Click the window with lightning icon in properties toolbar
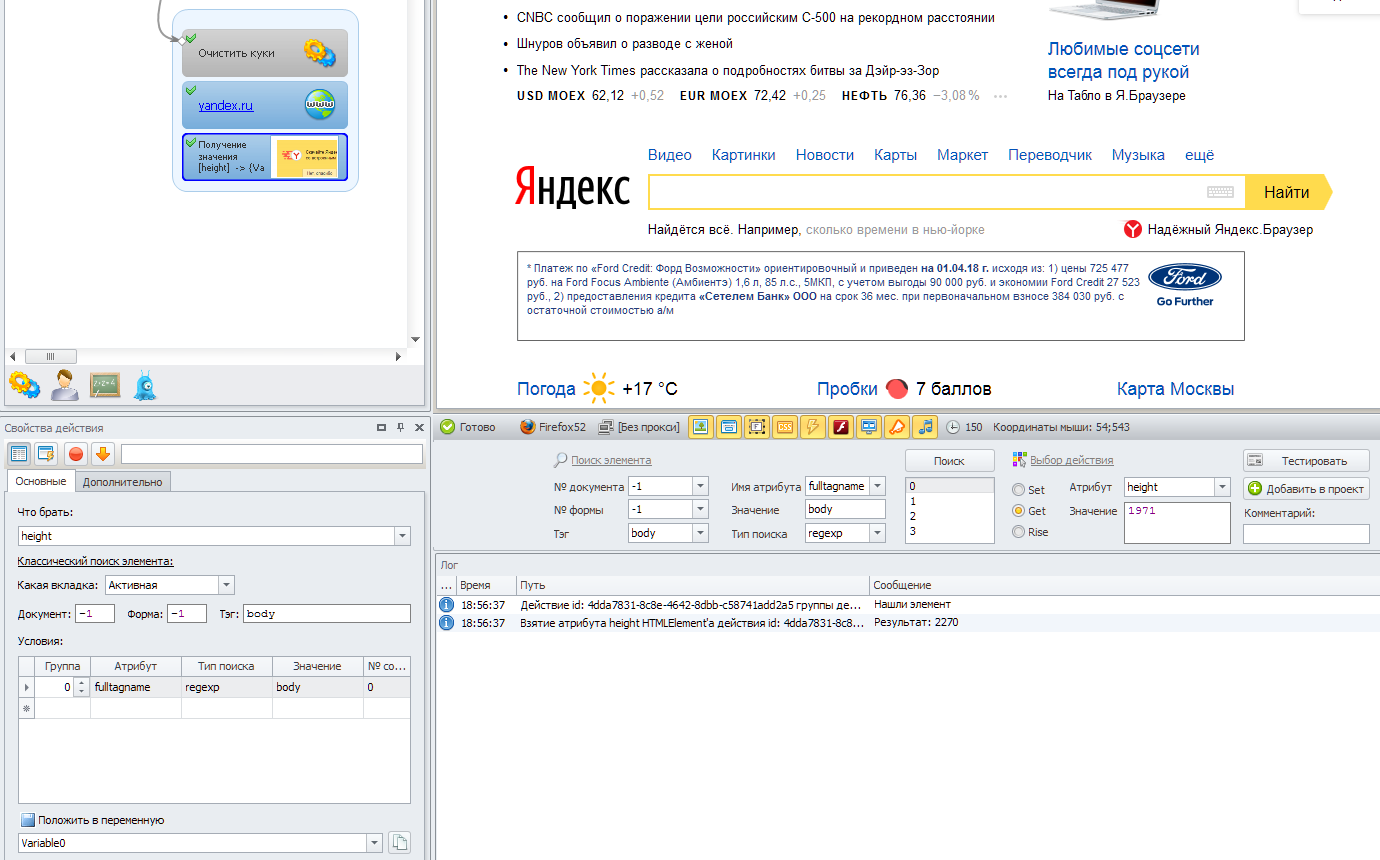Screen dimensions: 1380x860 pyautogui.click(x=46, y=454)
